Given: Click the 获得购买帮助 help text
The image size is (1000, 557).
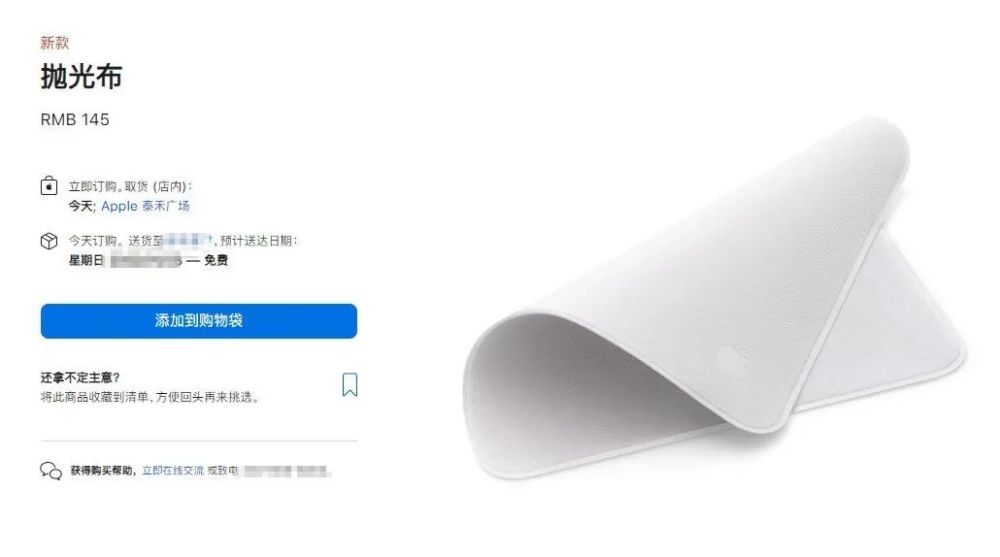Looking at the screenshot, I should pos(103,471).
